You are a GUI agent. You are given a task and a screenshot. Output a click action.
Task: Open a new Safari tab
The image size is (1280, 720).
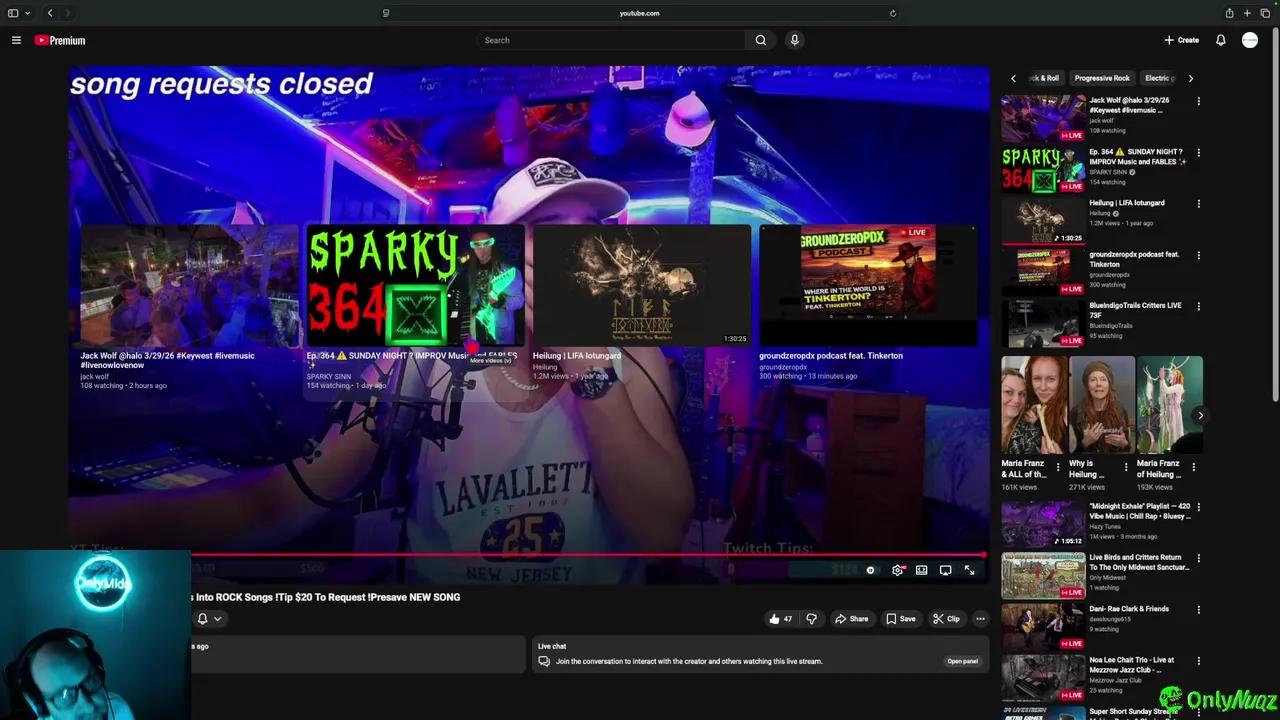pyautogui.click(x=1247, y=13)
